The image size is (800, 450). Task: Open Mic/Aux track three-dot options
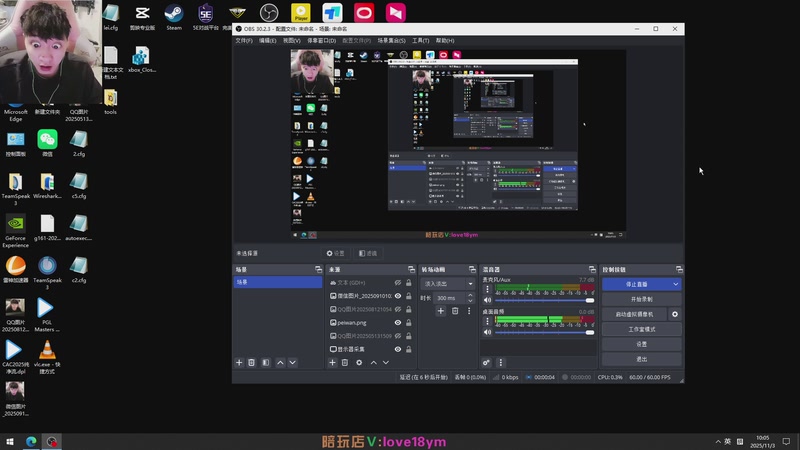487,289
